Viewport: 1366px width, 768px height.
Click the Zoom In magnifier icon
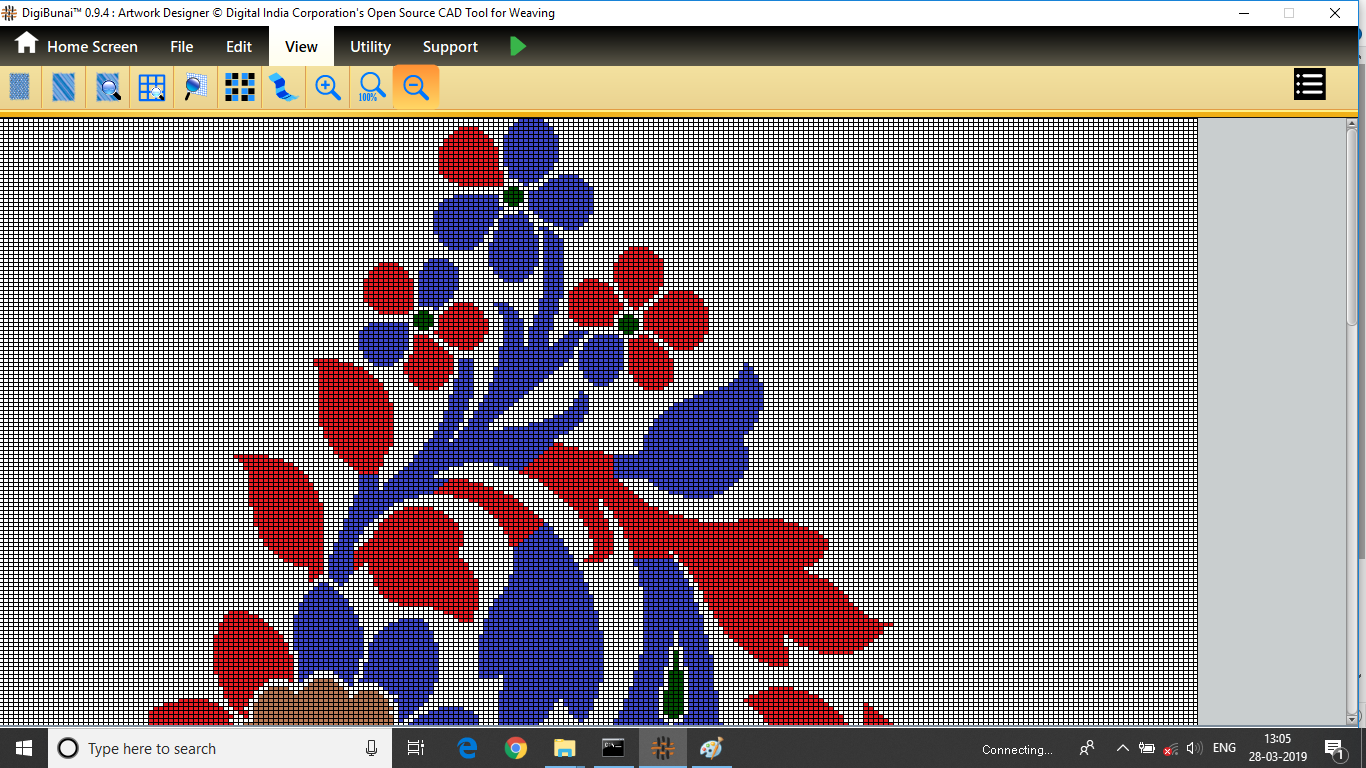point(328,87)
